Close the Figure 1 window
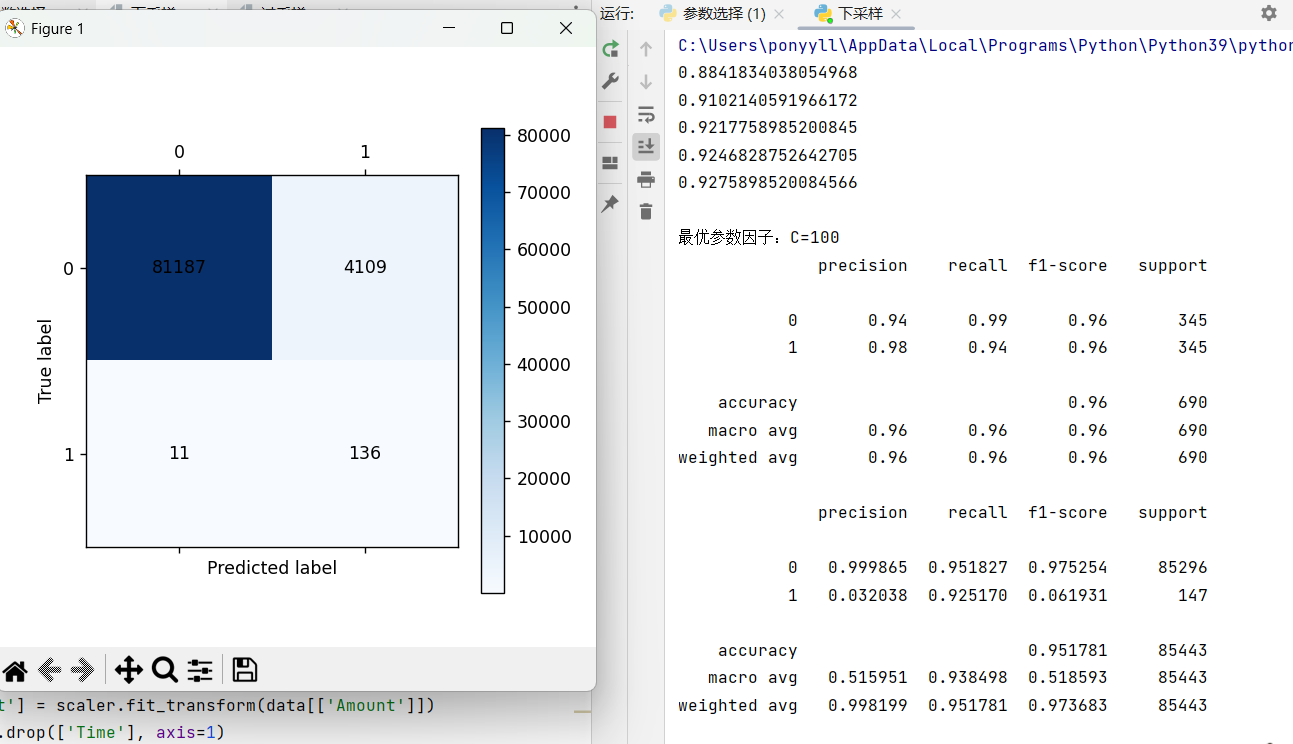1293x744 pixels. (x=566, y=28)
